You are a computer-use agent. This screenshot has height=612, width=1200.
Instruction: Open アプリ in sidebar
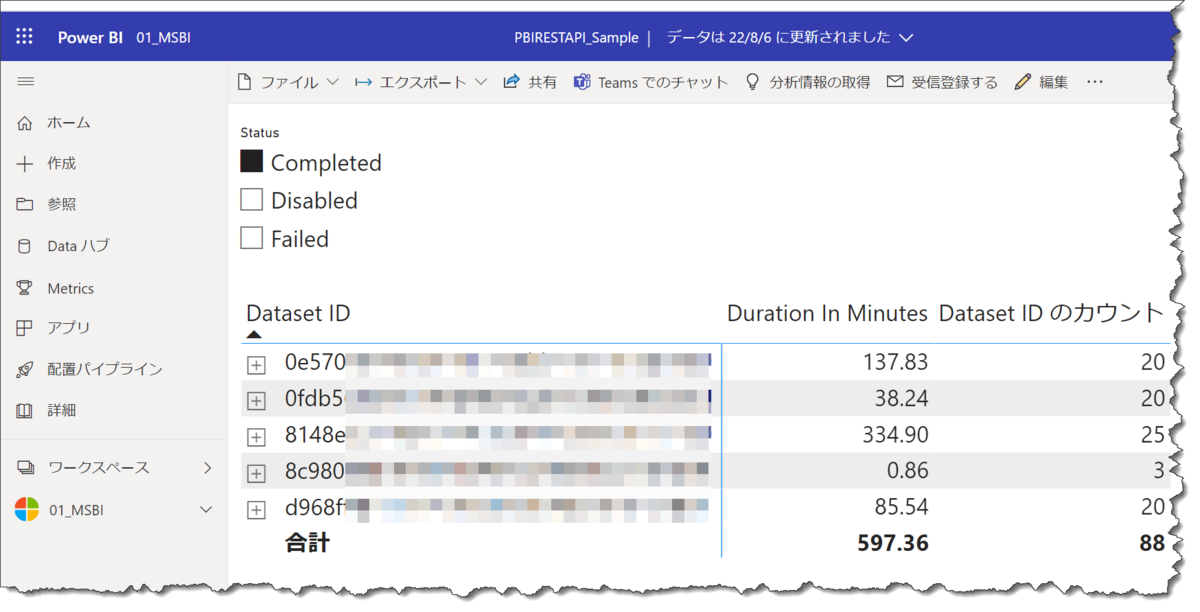[x=69, y=328]
